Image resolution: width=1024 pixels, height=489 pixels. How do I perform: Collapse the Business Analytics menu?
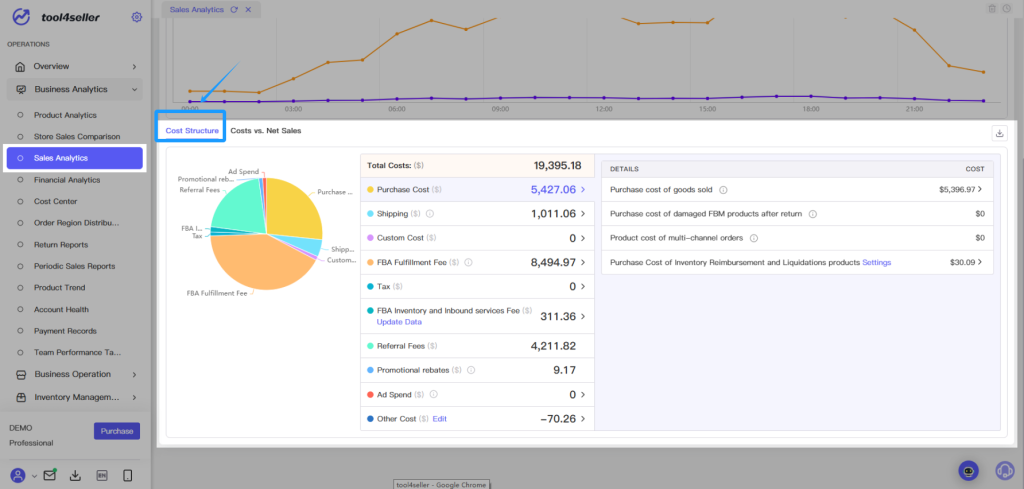point(134,89)
